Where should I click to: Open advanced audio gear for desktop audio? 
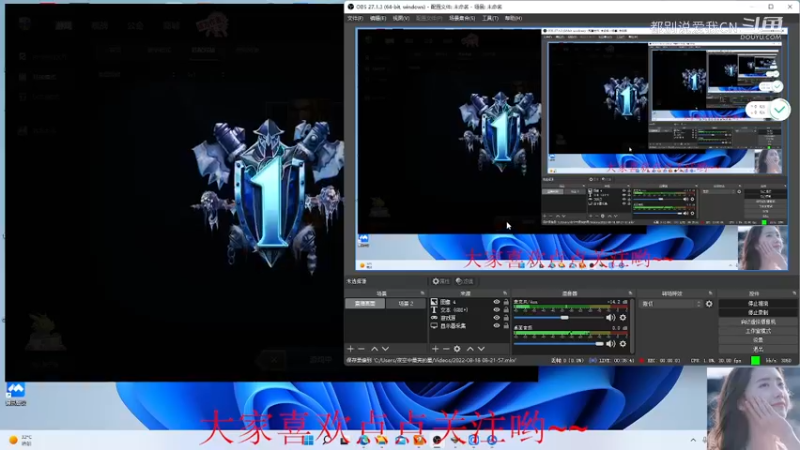tap(622, 344)
